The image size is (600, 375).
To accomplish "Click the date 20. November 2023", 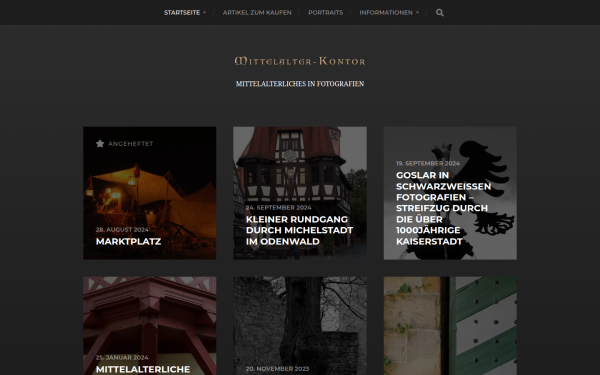I will pos(277,369).
